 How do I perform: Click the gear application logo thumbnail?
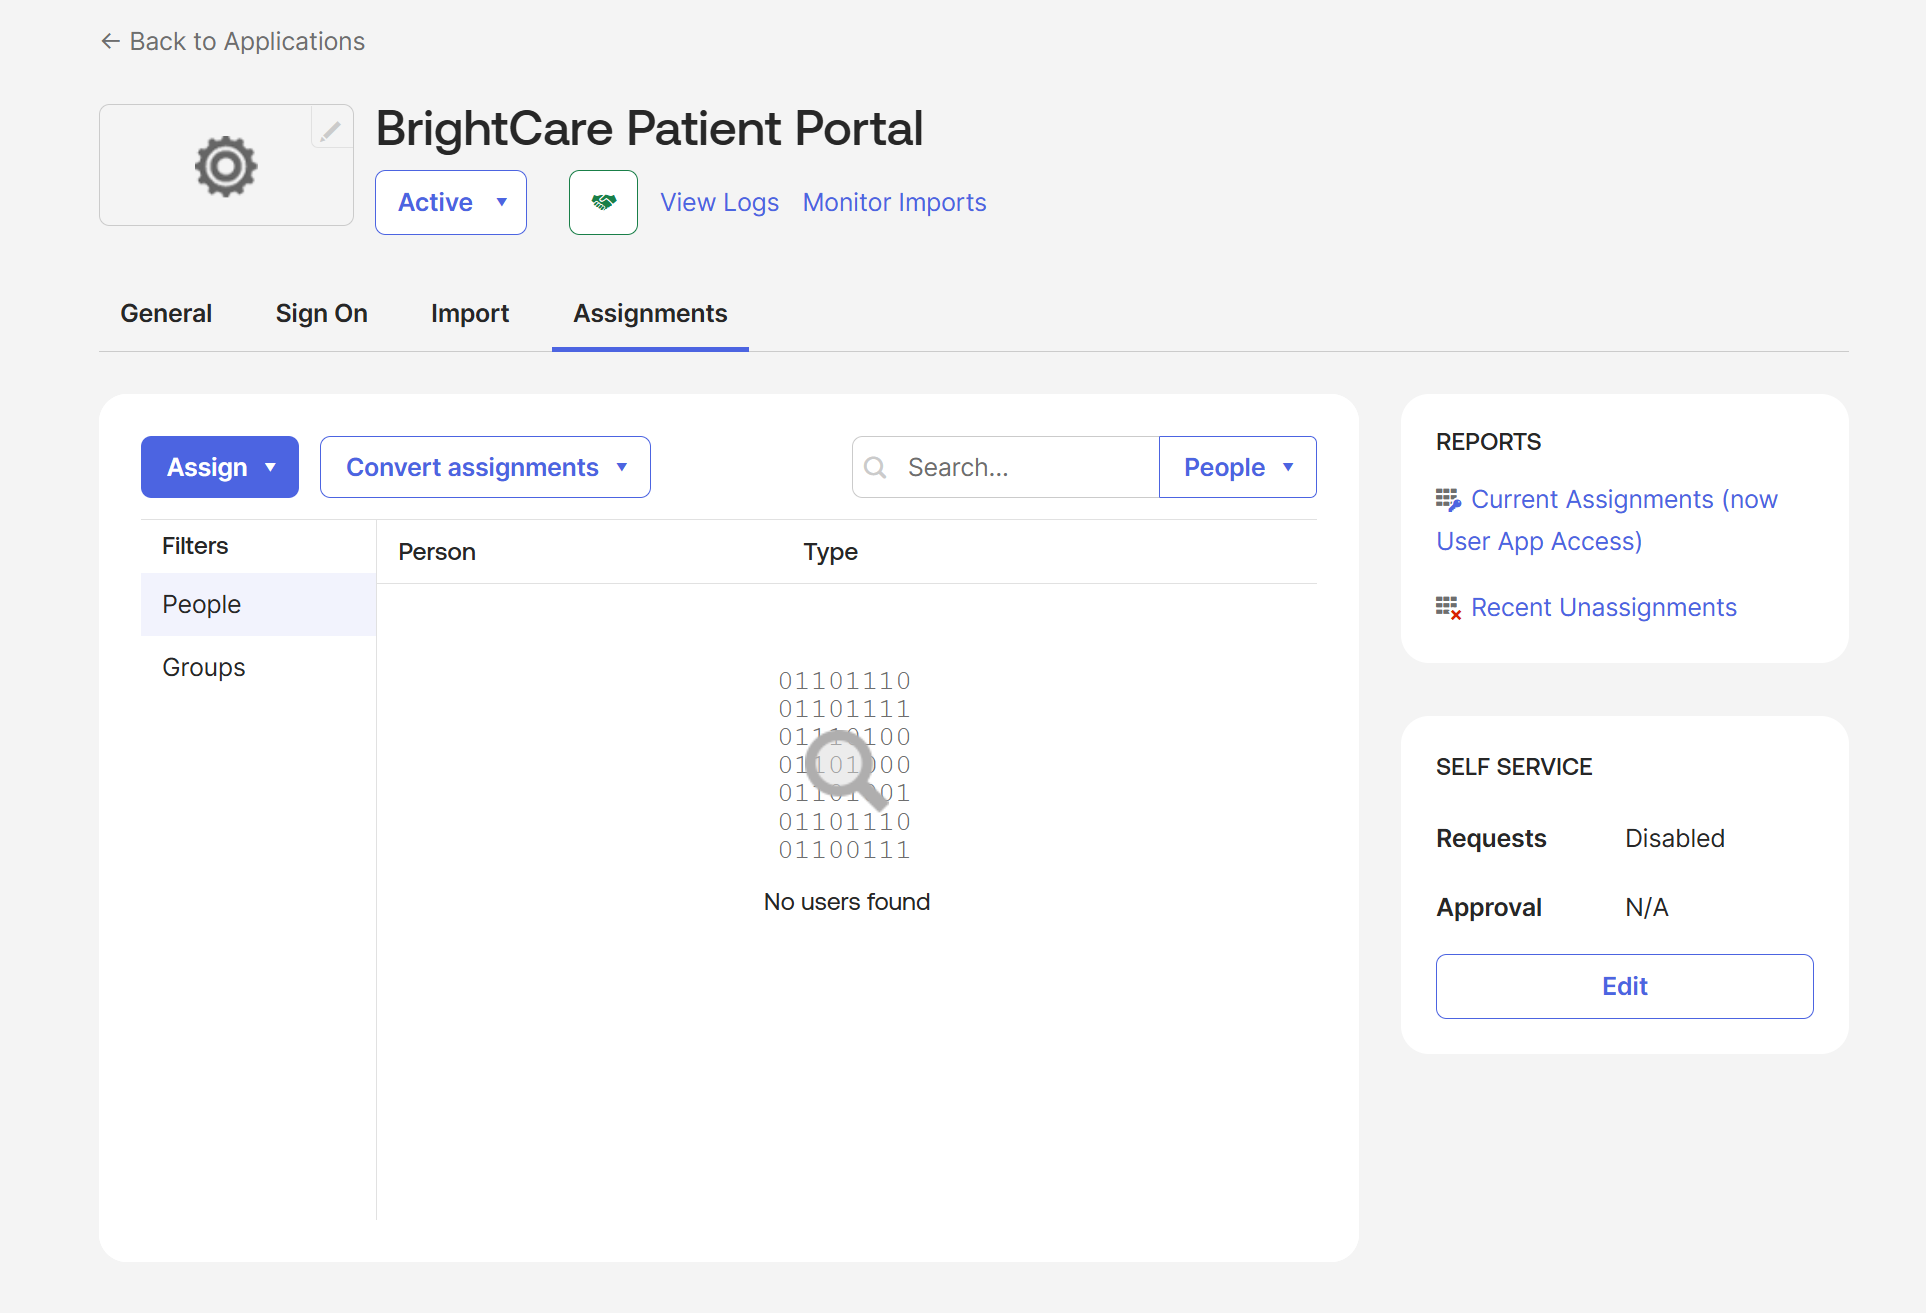pos(226,166)
